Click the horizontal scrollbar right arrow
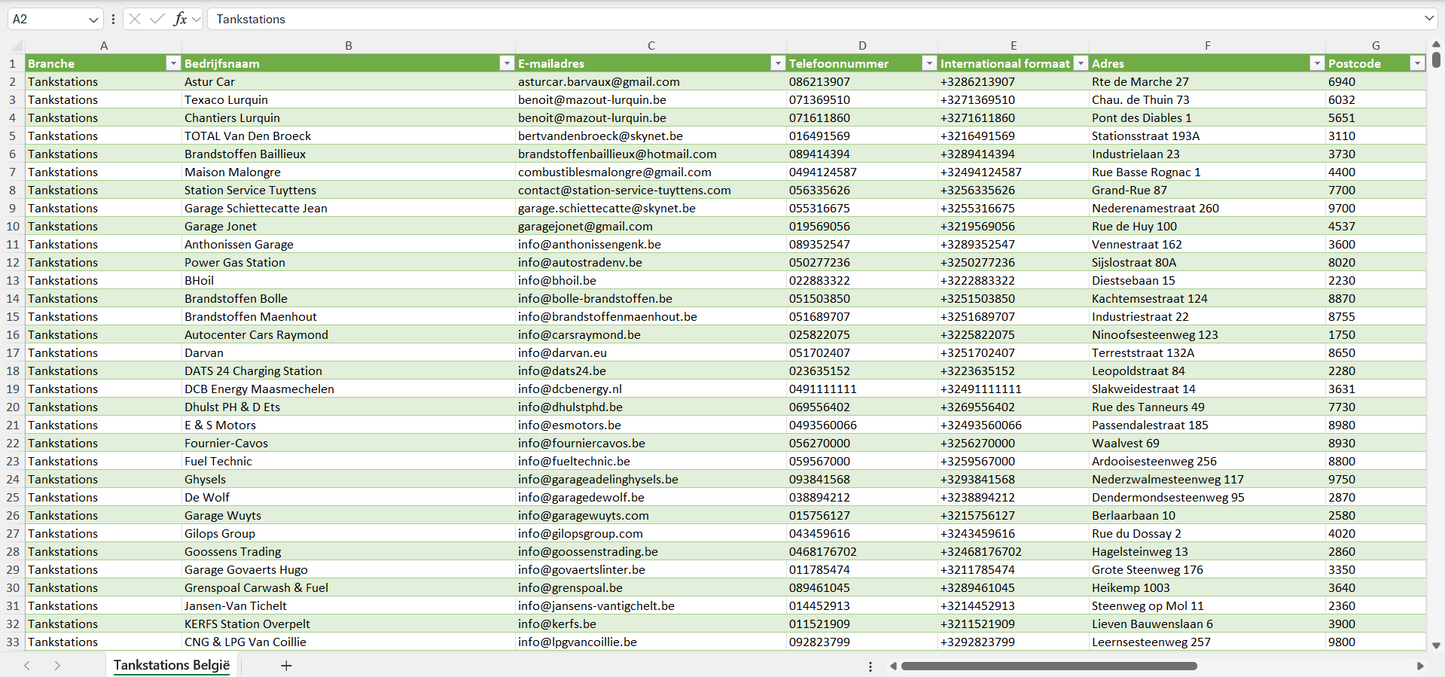The height and width of the screenshot is (677, 1445). point(1420,665)
